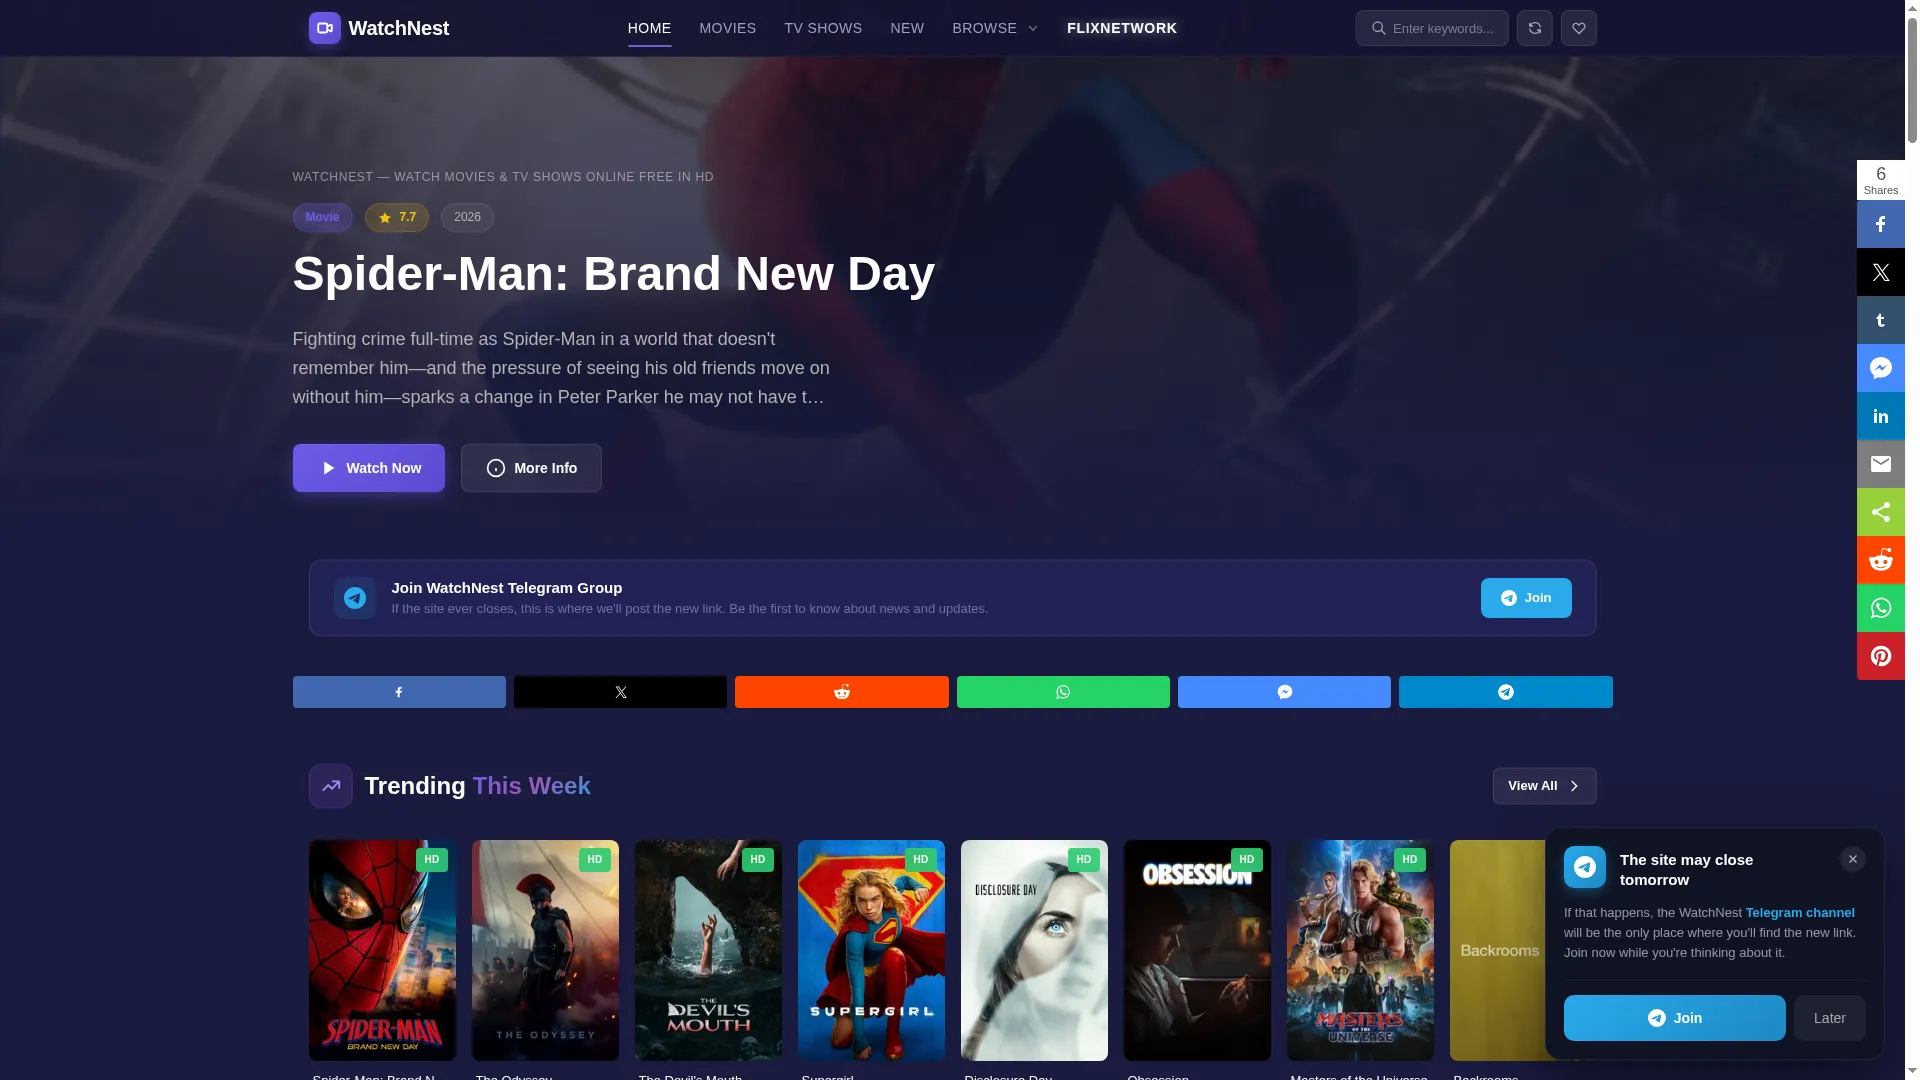The height and width of the screenshot is (1080, 1920).
Task: Open the green ShareThis icon in side bar
Action: [1880, 512]
